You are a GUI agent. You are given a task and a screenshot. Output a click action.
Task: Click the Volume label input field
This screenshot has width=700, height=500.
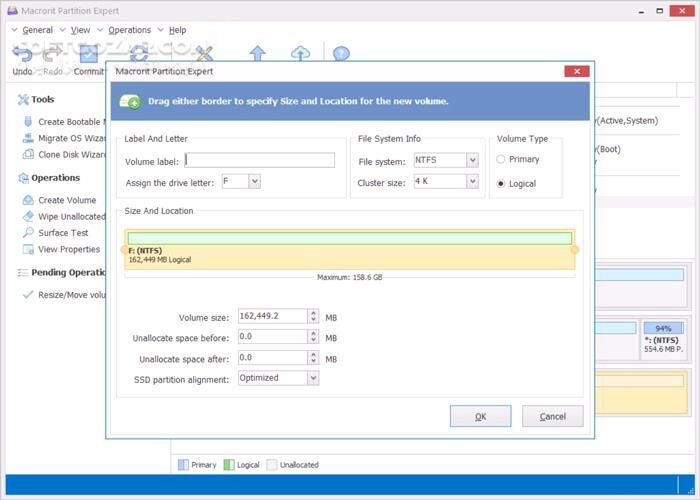tap(260, 160)
